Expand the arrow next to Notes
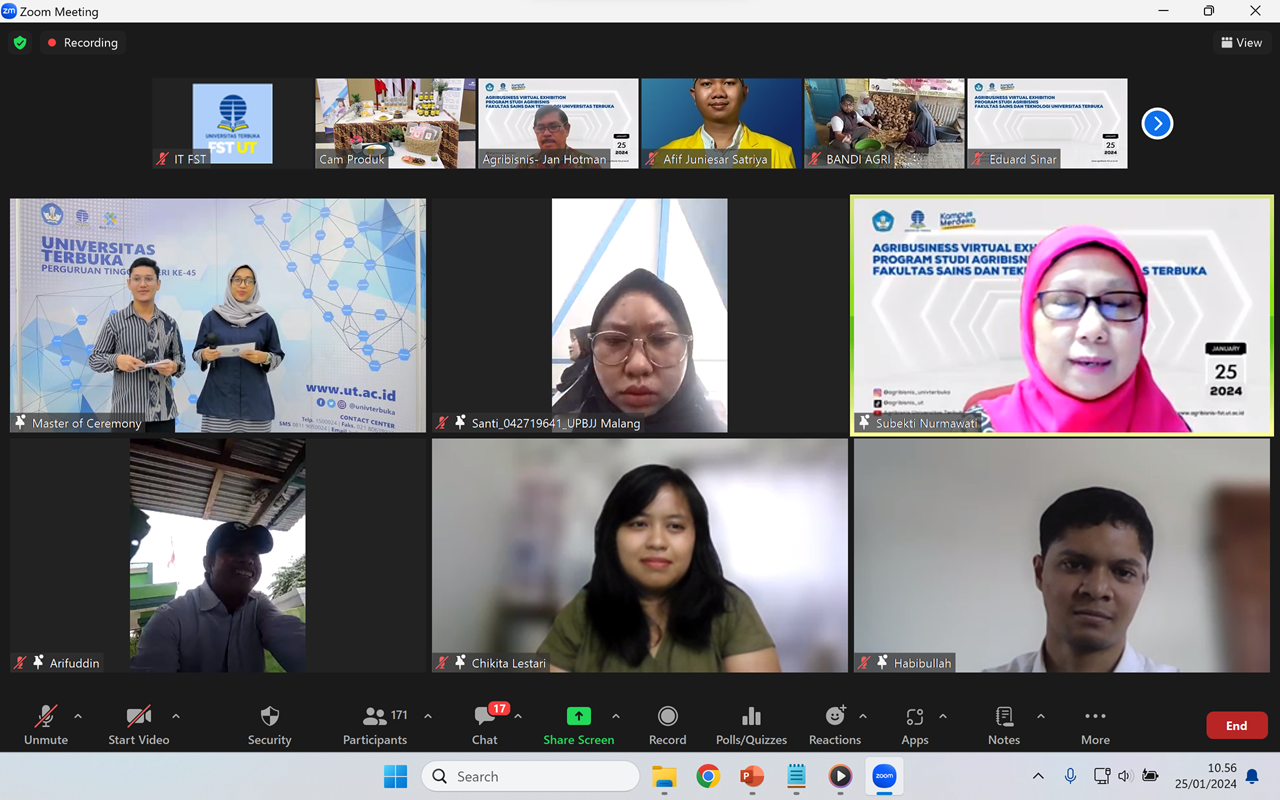Image resolution: width=1280 pixels, height=800 pixels. point(1041,716)
